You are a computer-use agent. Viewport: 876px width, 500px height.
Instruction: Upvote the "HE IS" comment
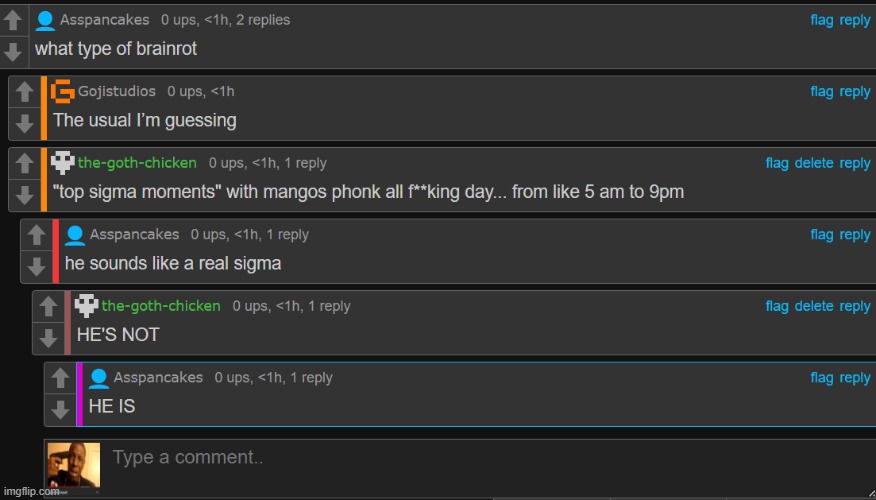[x=60, y=379]
